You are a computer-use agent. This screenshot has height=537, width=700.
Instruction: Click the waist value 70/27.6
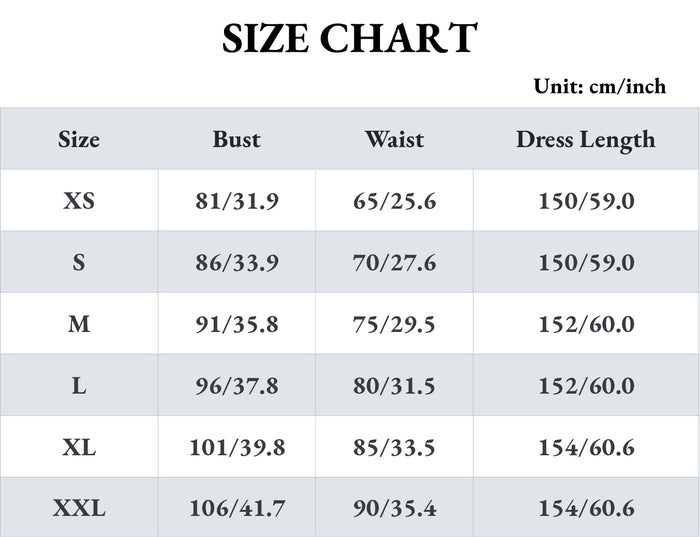pyautogui.click(x=394, y=263)
